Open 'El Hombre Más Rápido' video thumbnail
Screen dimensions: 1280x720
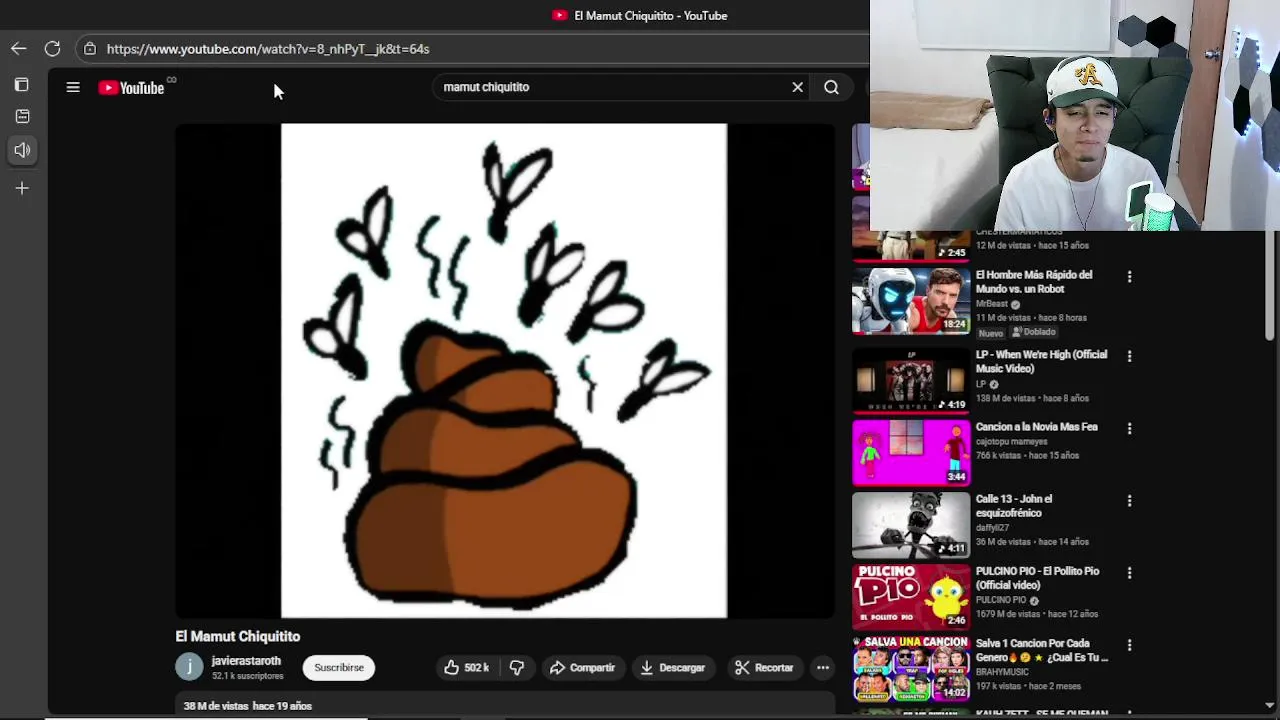pos(911,301)
